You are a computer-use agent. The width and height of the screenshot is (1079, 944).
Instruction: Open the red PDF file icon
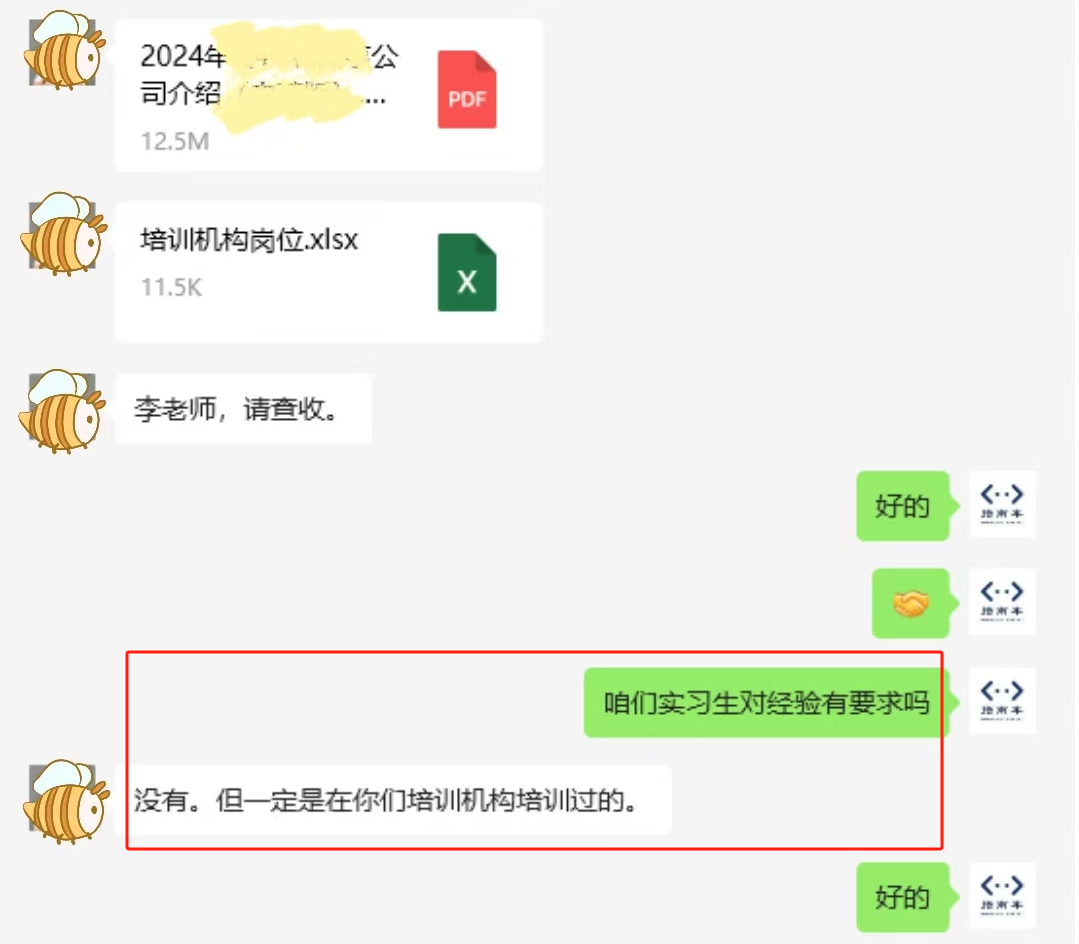pos(467,89)
